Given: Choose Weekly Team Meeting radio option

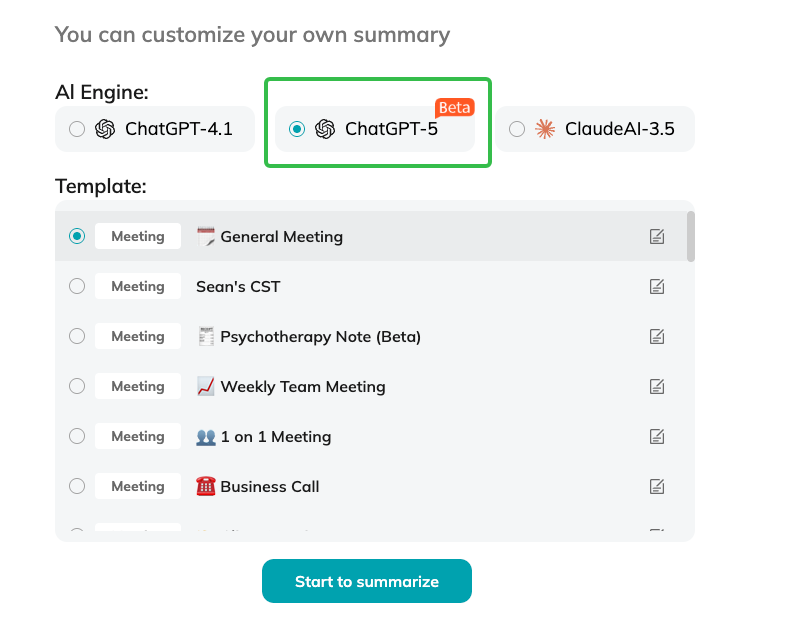Looking at the screenshot, I should click(77, 387).
